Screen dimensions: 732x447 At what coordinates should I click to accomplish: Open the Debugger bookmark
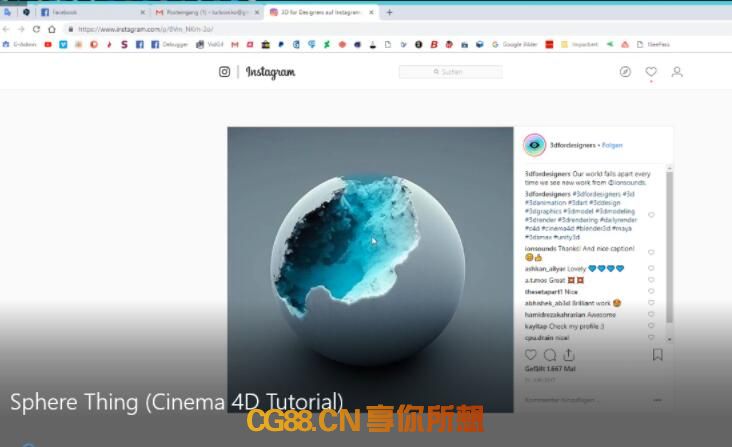coord(169,44)
